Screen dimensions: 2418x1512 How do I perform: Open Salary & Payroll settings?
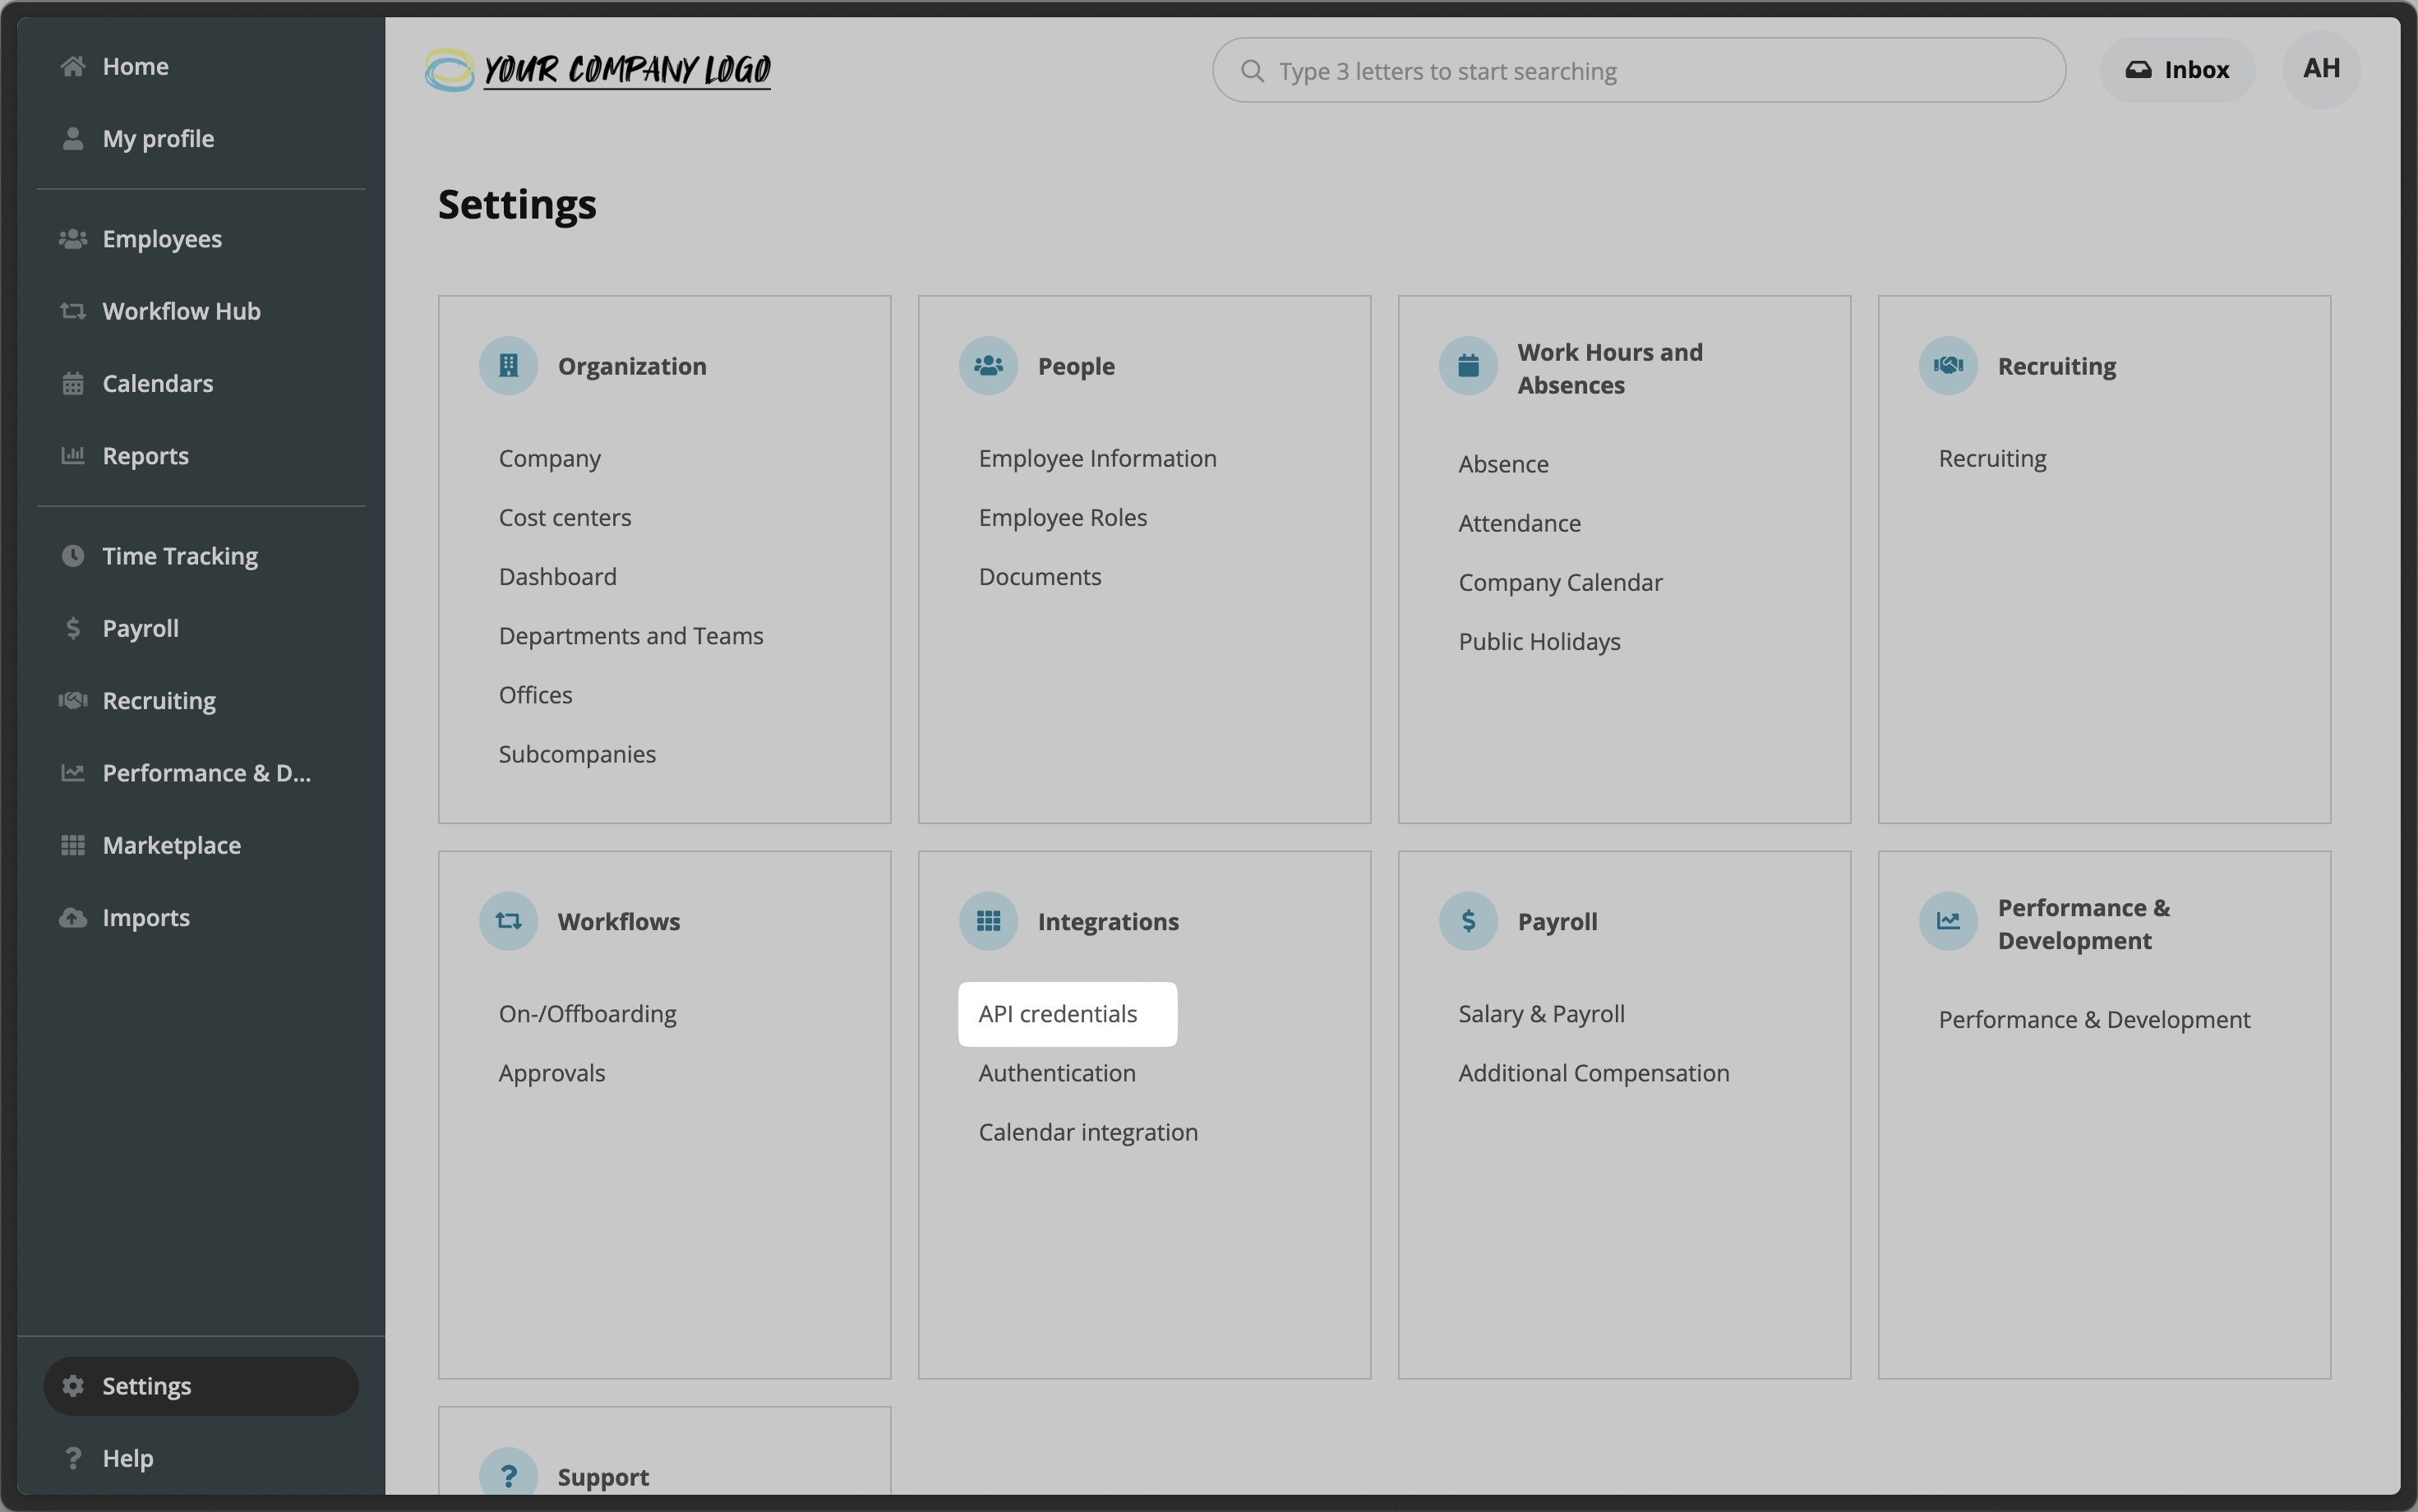(1541, 1014)
